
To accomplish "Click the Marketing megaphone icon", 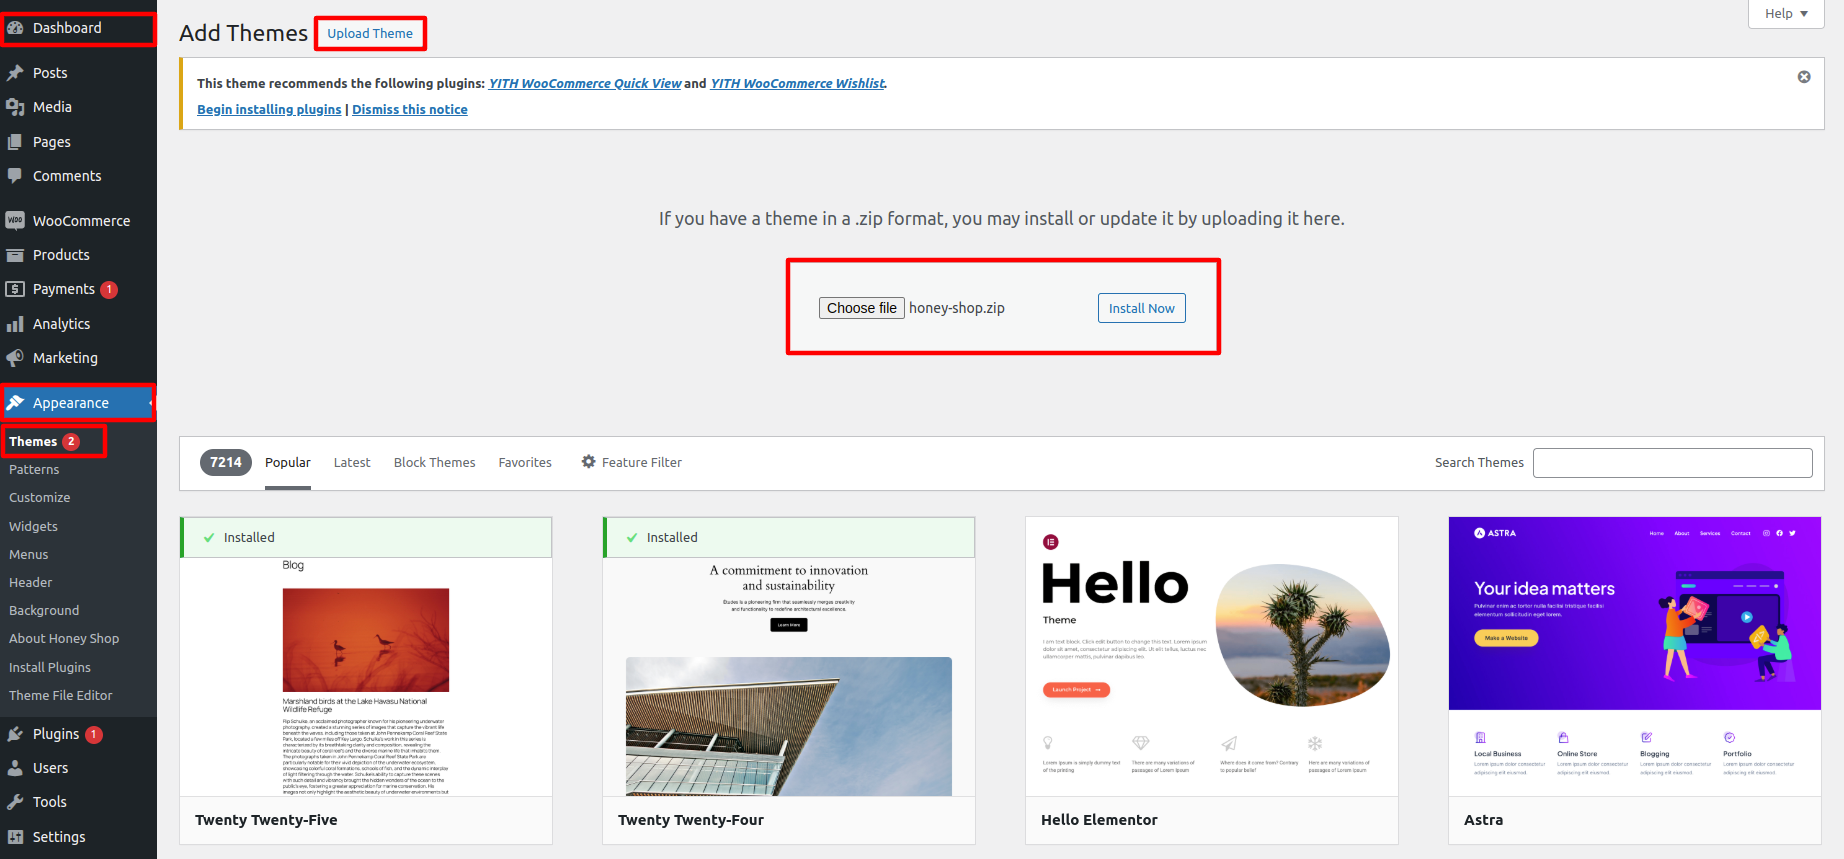I will coord(15,358).
